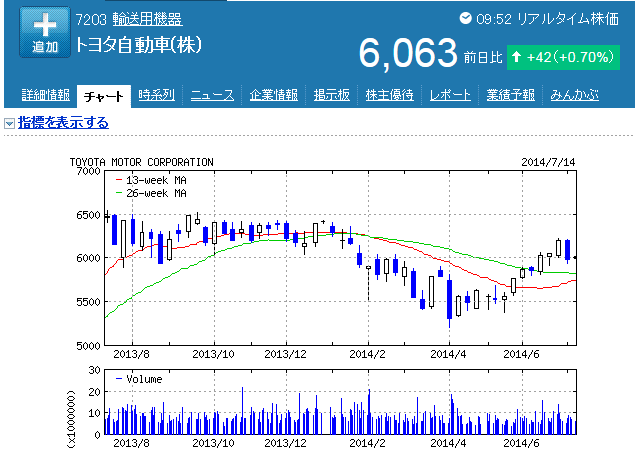This screenshot has width=635, height=451.
Task: Click the 前日比 label
Action: point(483,57)
